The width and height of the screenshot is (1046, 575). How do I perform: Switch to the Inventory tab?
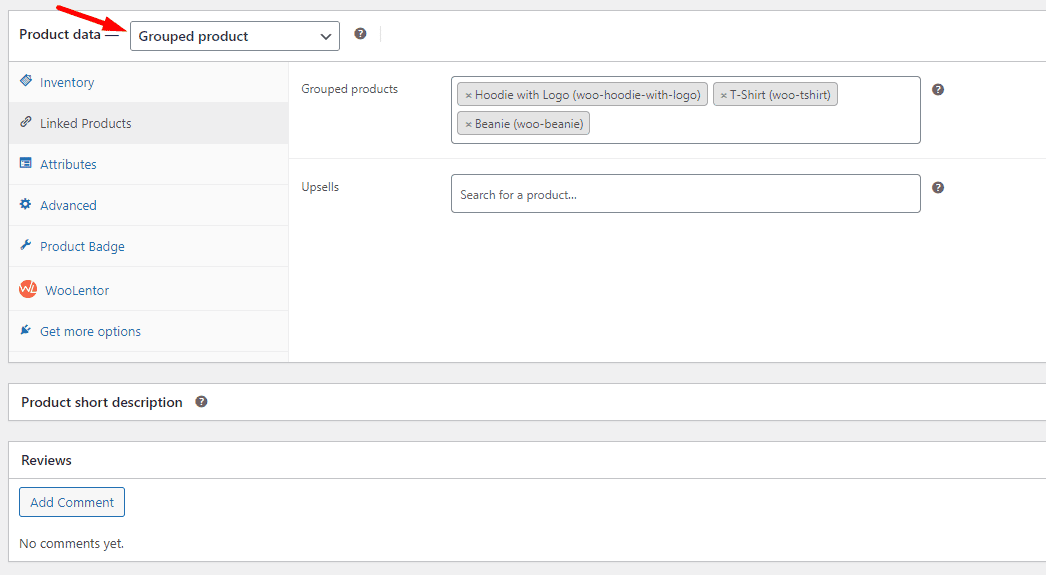point(67,82)
